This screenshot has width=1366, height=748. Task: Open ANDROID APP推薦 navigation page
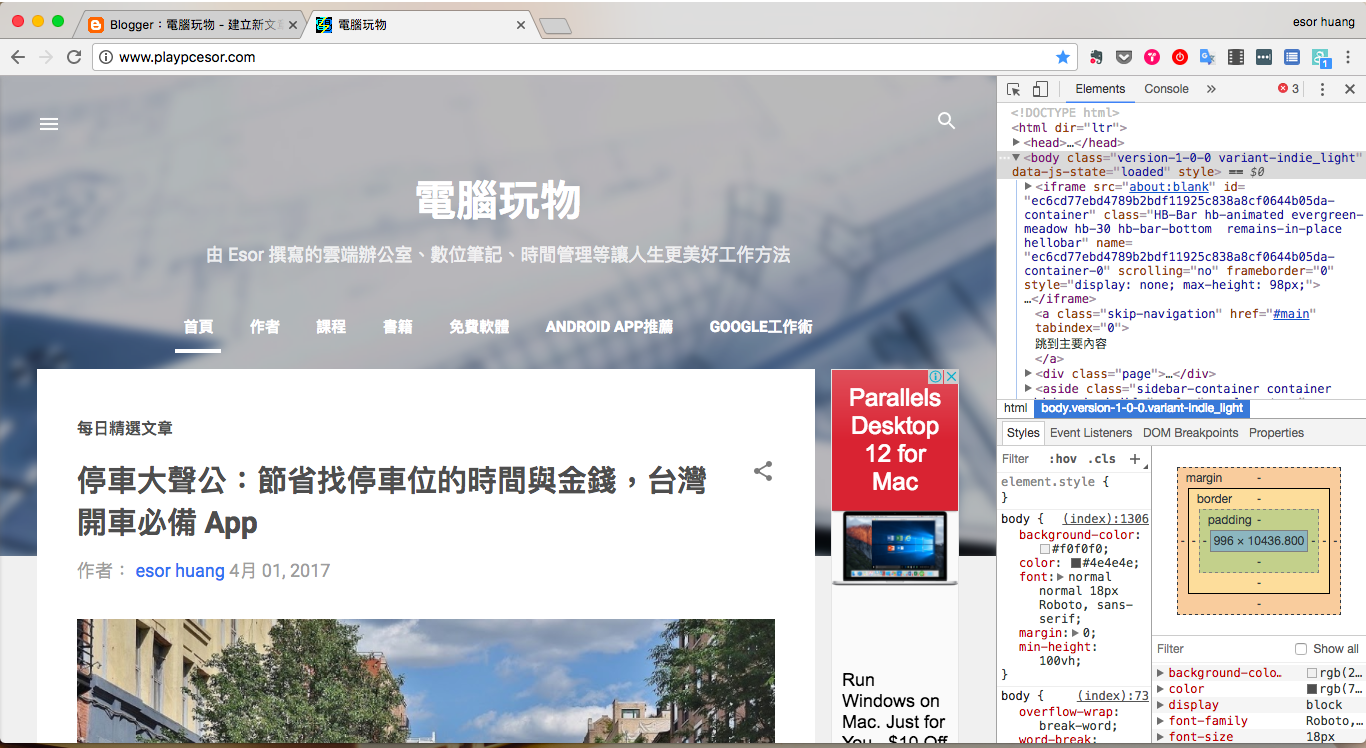point(609,327)
